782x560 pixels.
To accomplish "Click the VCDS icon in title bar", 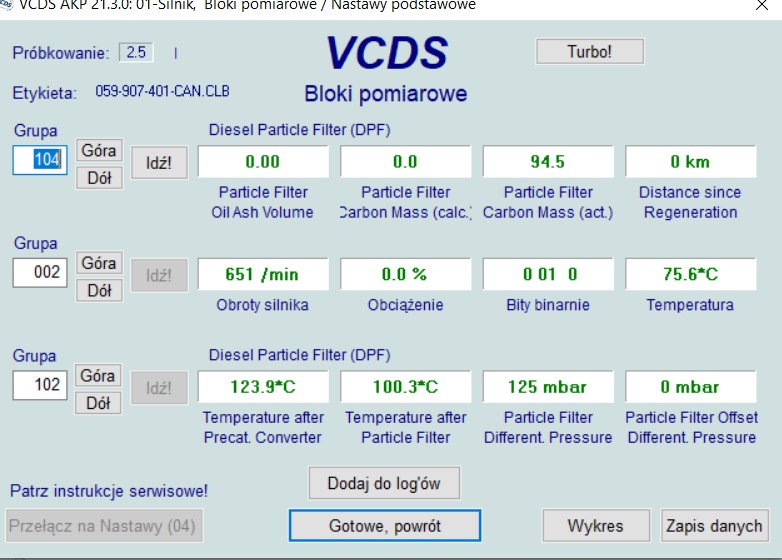I will [x=5, y=4].
